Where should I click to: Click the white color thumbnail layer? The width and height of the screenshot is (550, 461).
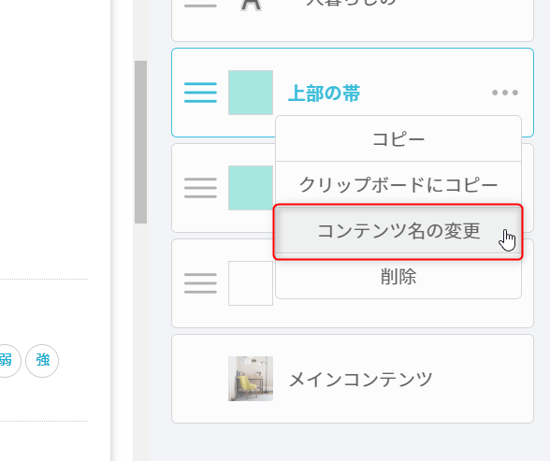coord(250,283)
